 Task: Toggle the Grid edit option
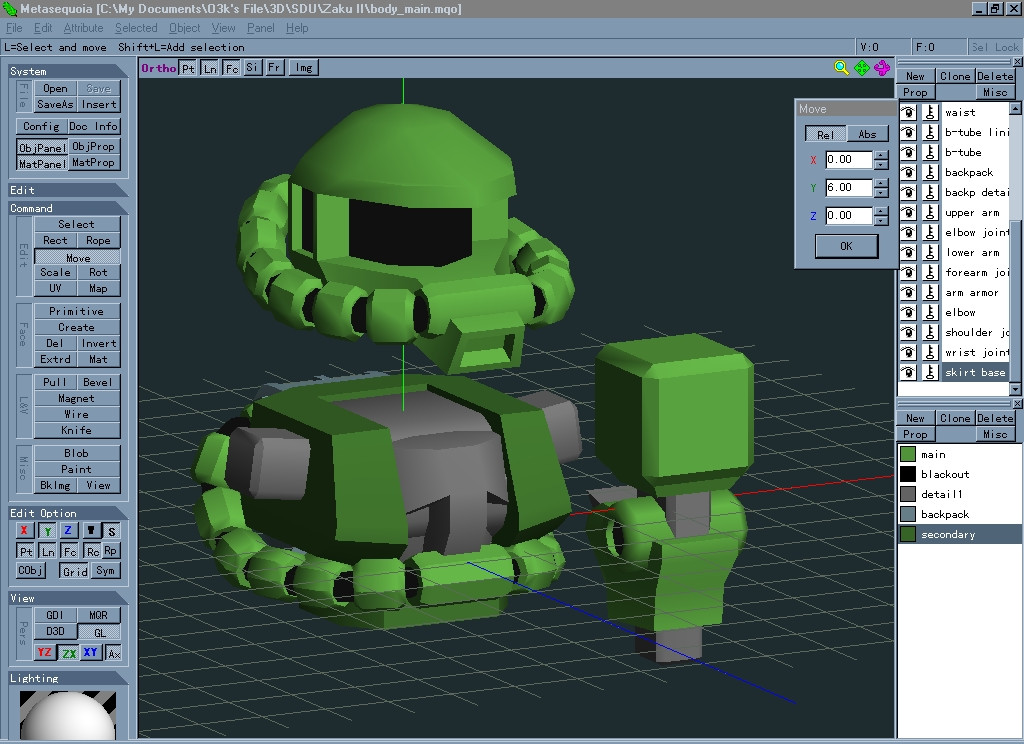tap(75, 571)
